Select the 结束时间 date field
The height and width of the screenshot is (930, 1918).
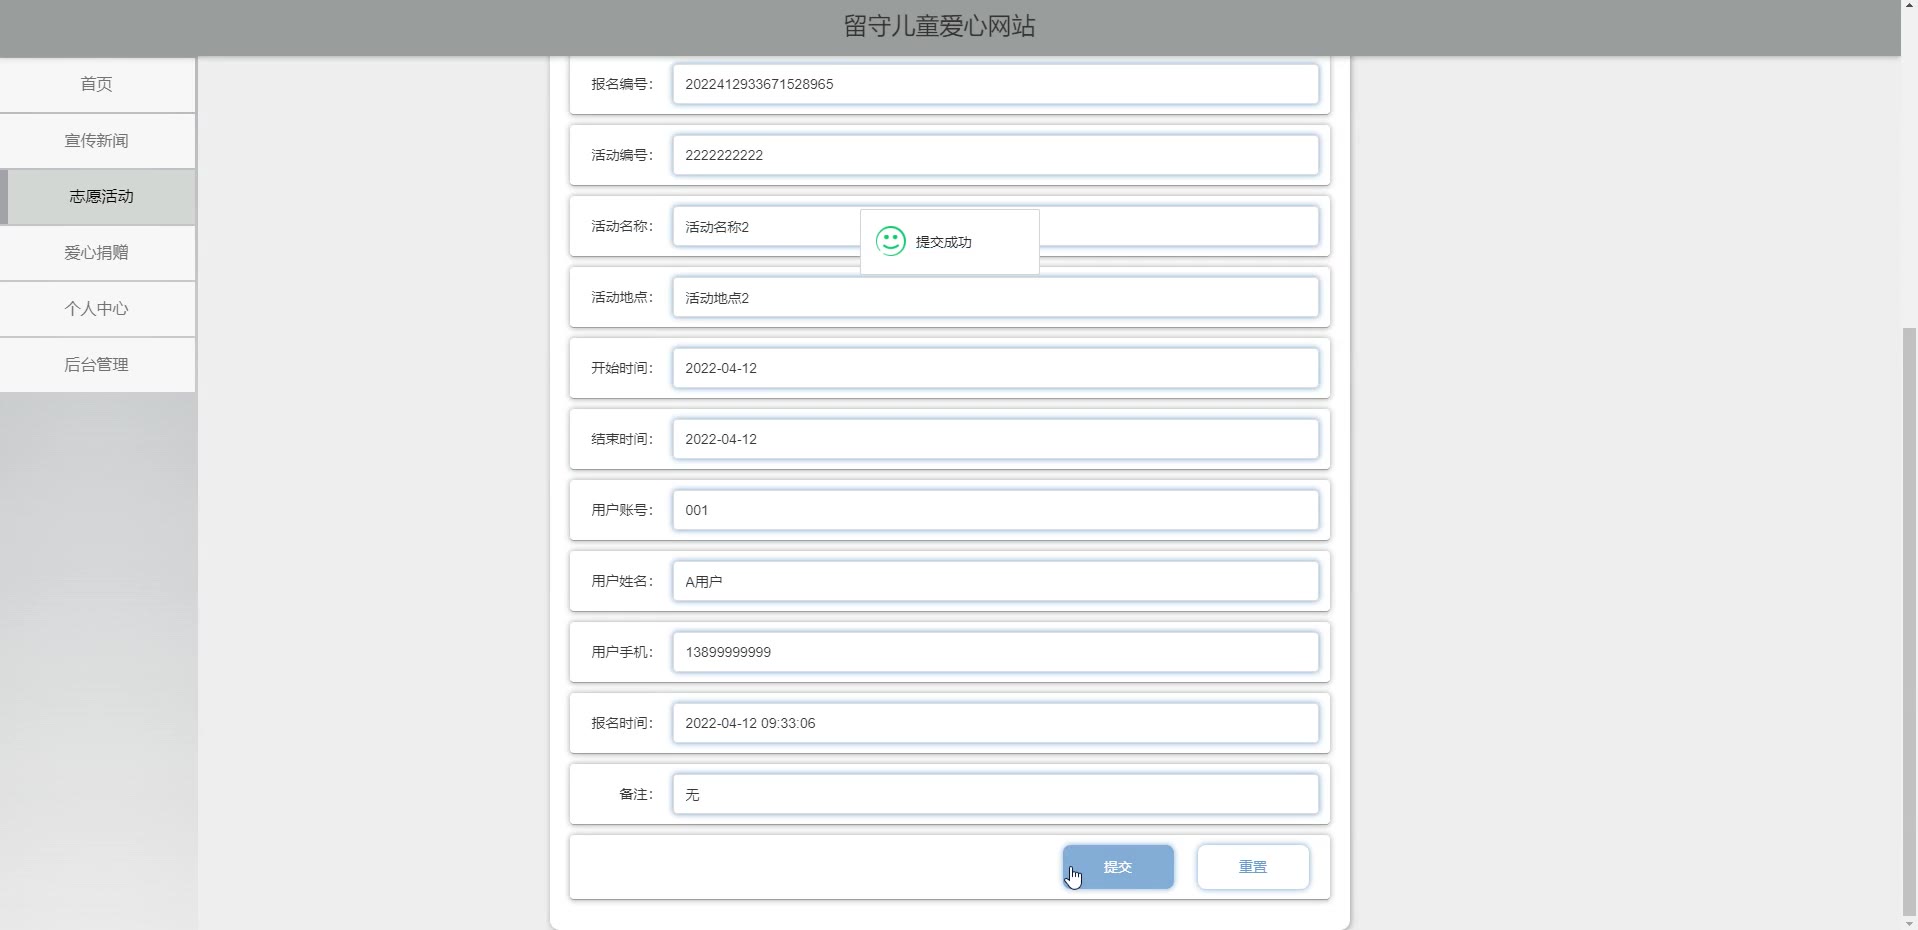pos(995,439)
